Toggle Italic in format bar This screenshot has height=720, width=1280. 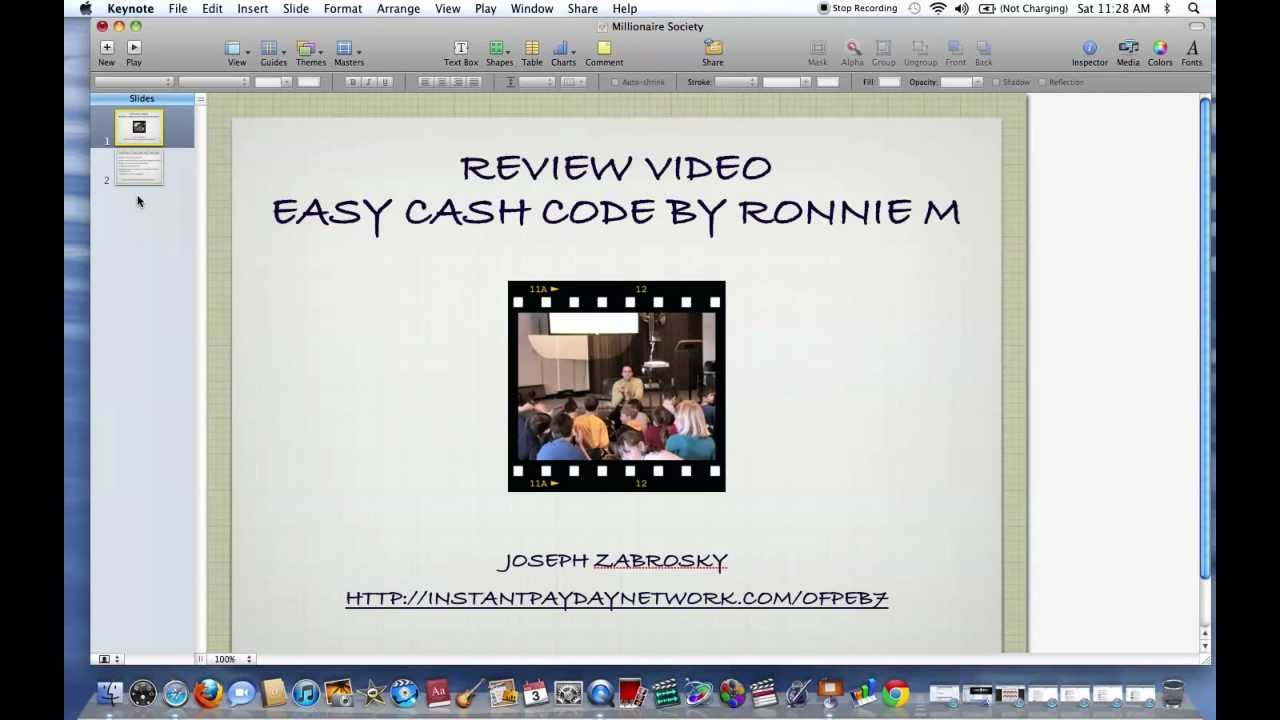368,82
